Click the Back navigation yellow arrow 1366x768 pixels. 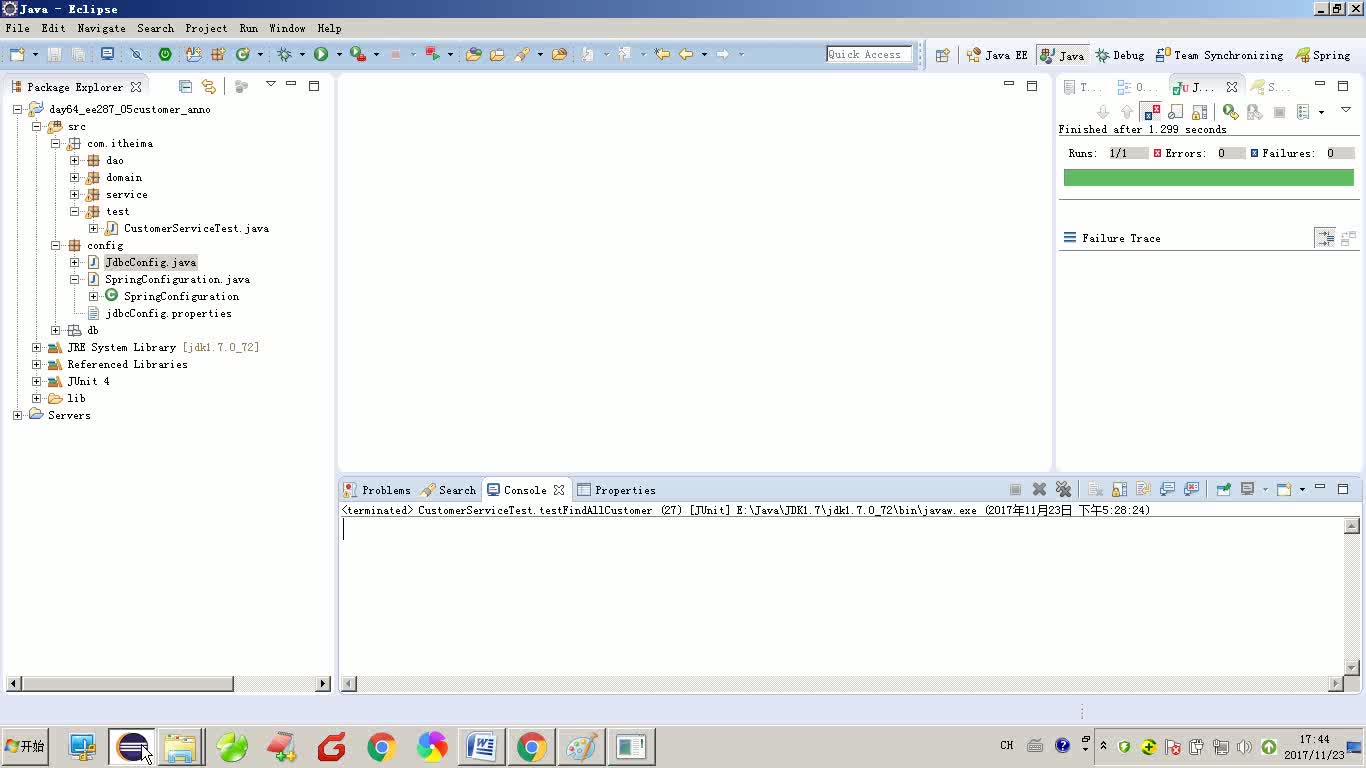point(686,55)
